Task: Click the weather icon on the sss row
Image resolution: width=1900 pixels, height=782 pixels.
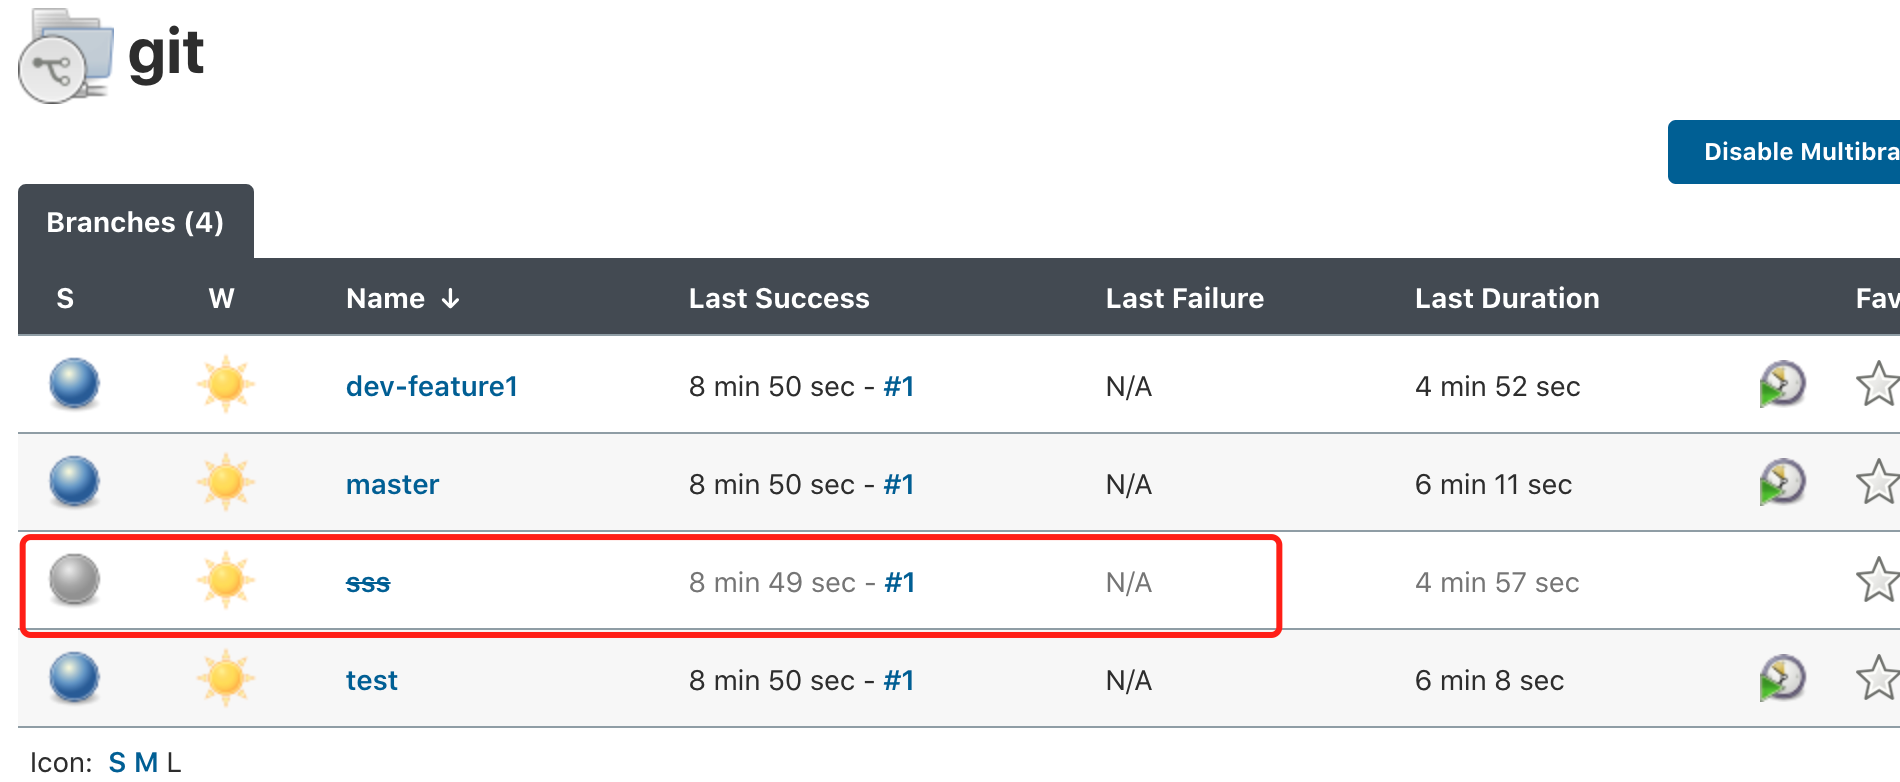Action: pyautogui.click(x=225, y=579)
